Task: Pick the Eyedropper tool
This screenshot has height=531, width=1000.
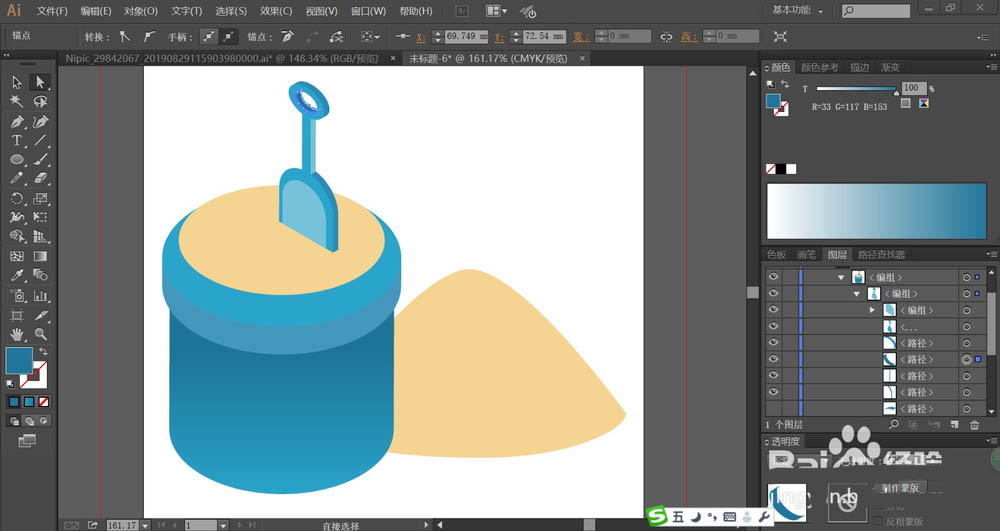Action: 17,275
